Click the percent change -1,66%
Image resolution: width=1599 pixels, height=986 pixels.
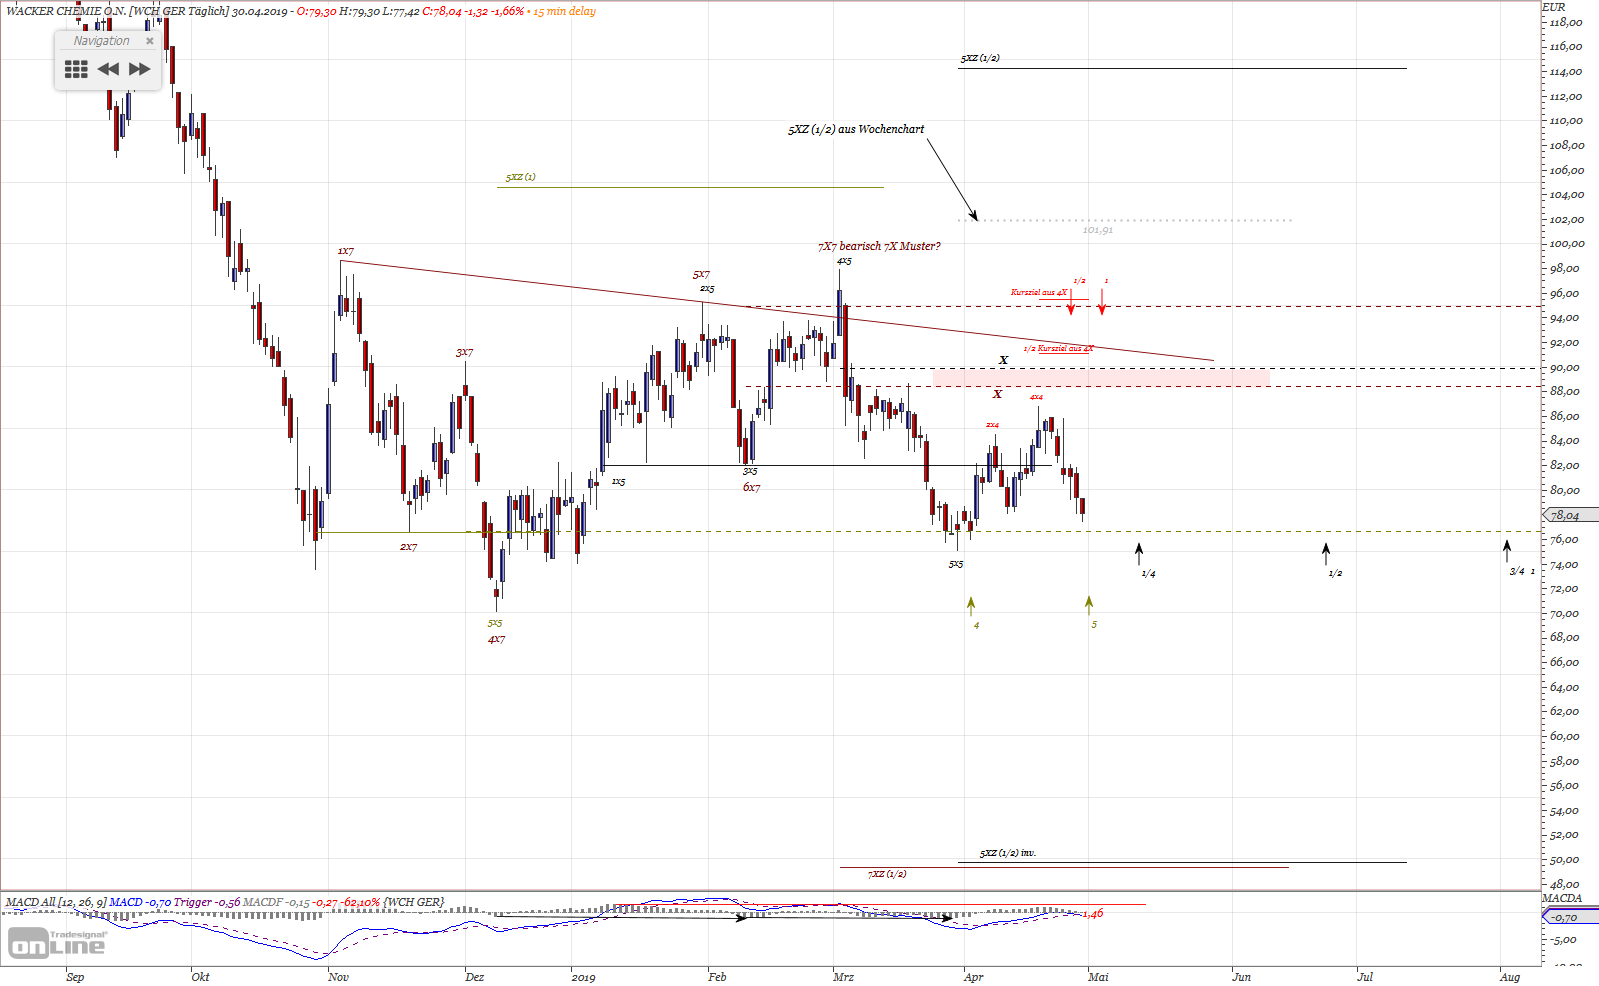coord(507,11)
